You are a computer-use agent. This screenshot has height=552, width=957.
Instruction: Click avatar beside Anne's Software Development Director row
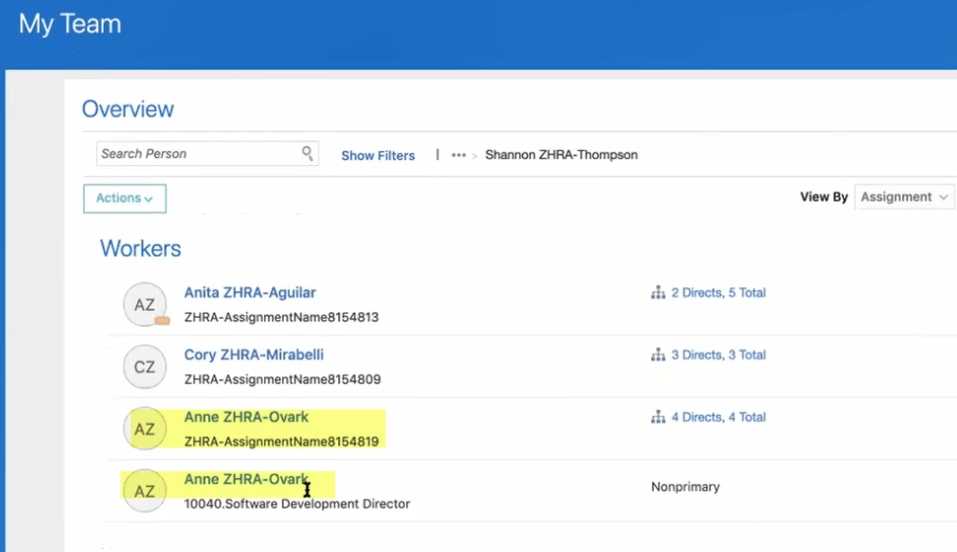point(145,491)
